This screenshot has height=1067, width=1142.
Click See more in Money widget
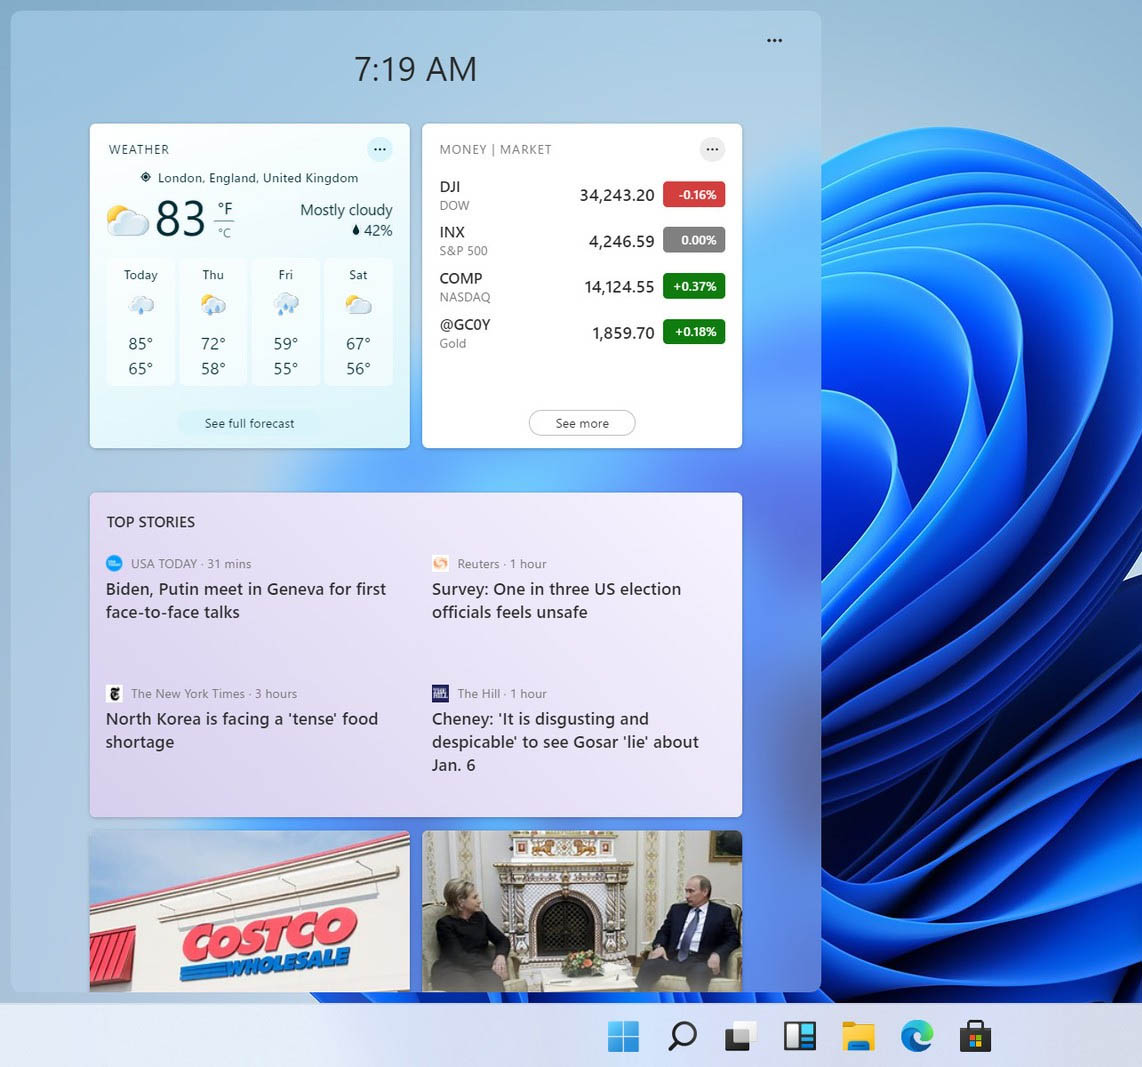coord(581,423)
